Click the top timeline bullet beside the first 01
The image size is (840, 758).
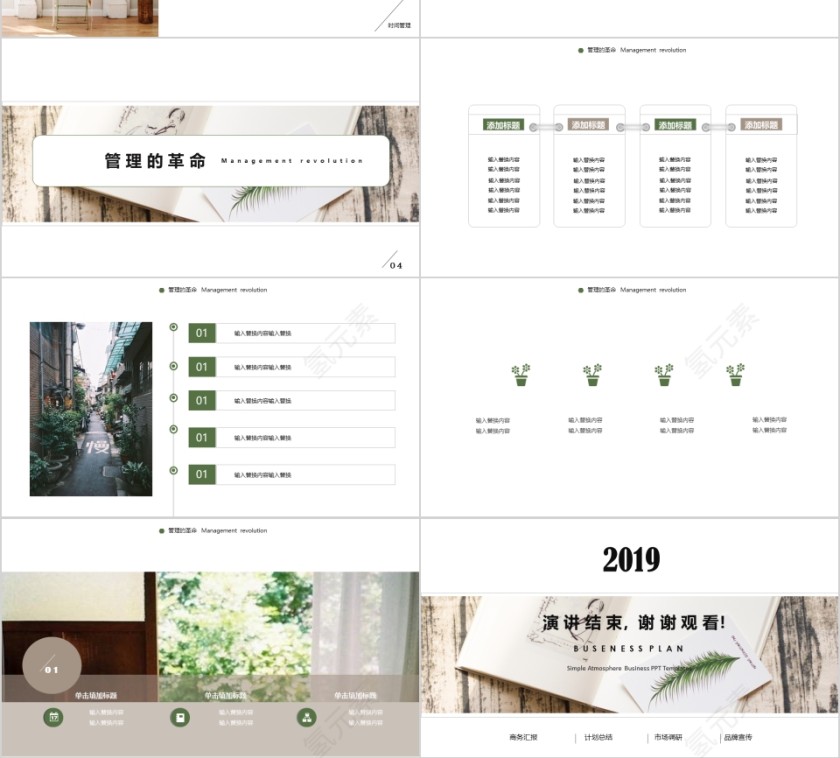[x=174, y=327]
